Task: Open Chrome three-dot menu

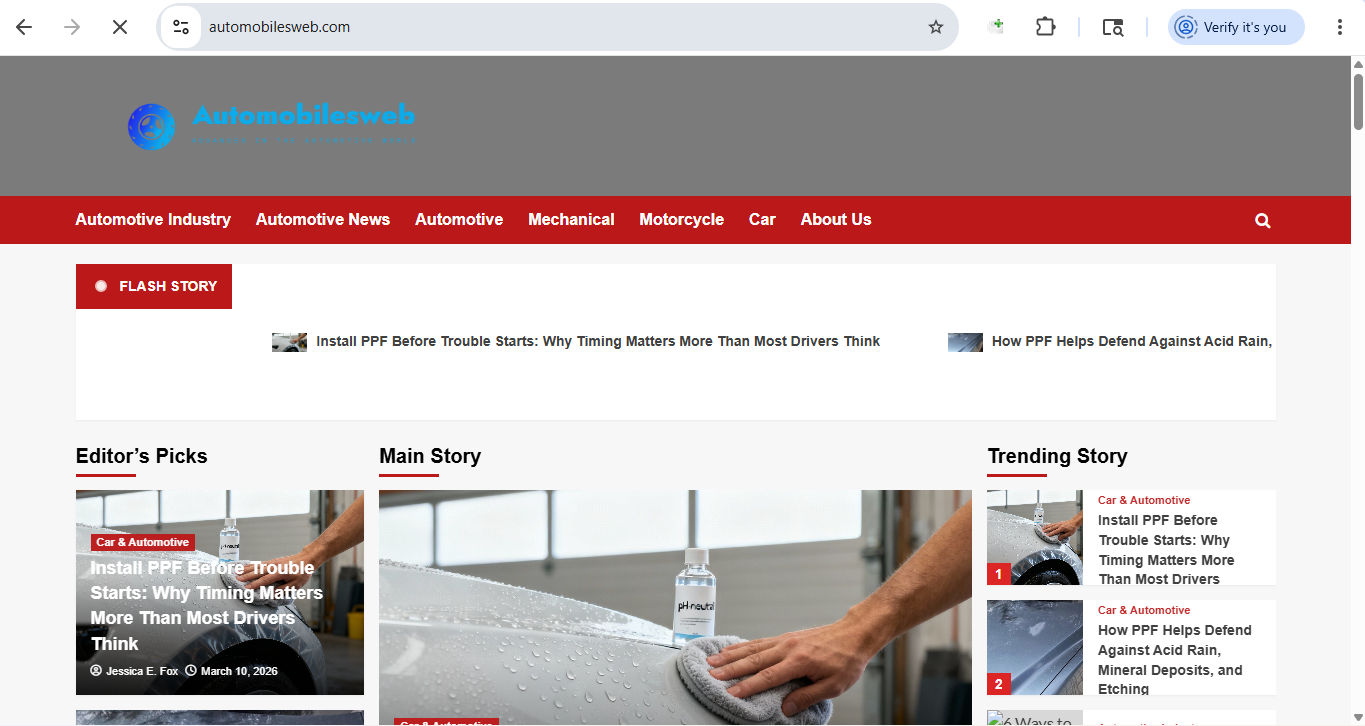Action: tap(1340, 27)
